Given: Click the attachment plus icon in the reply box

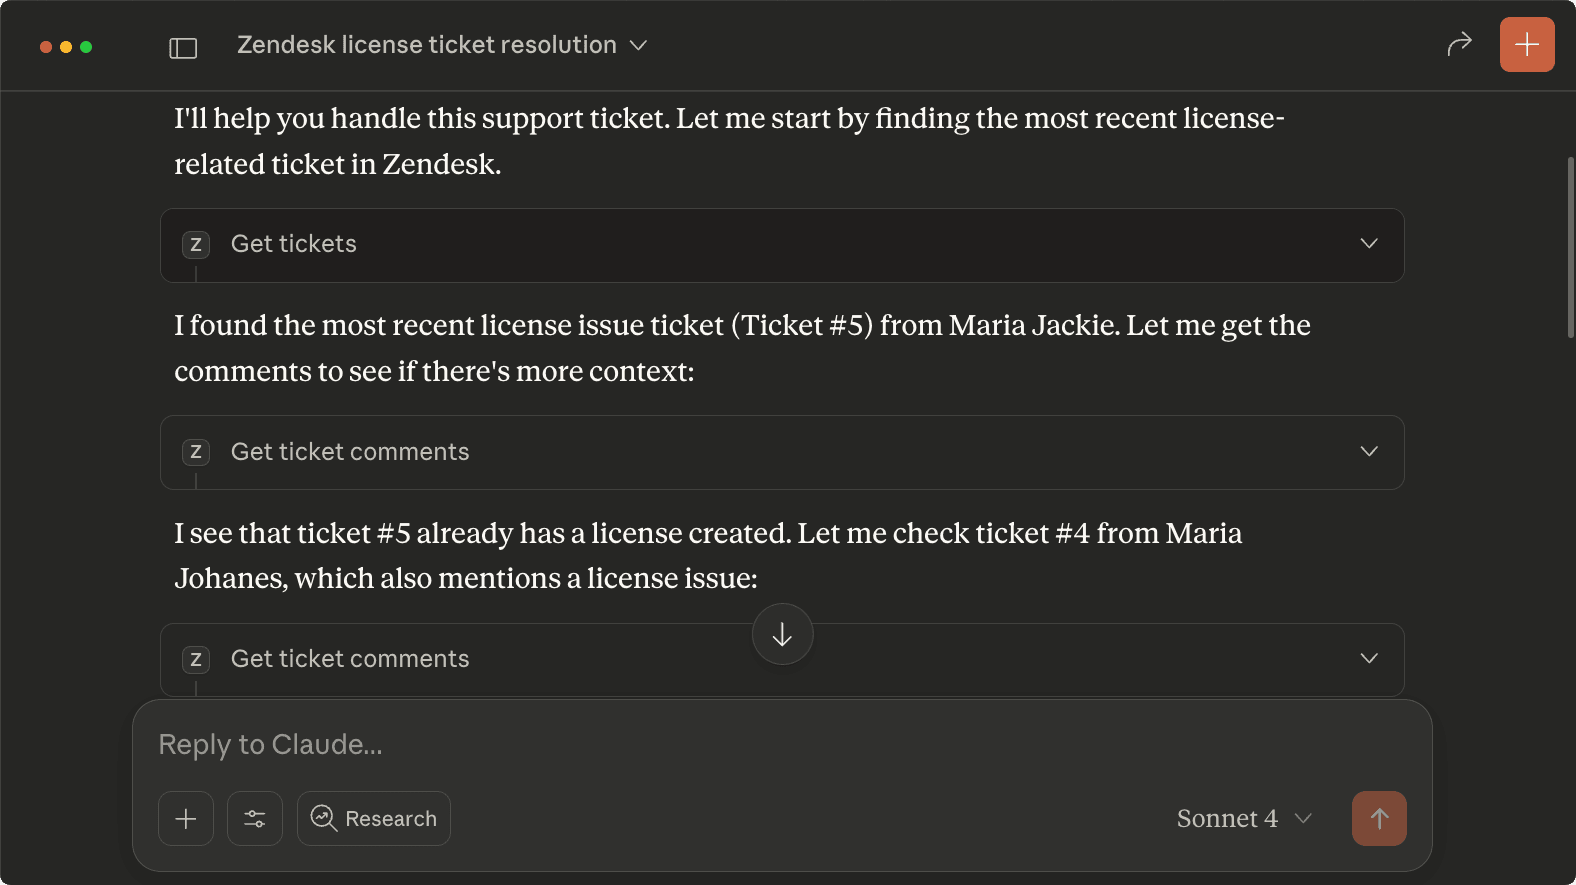Looking at the screenshot, I should coord(185,818).
